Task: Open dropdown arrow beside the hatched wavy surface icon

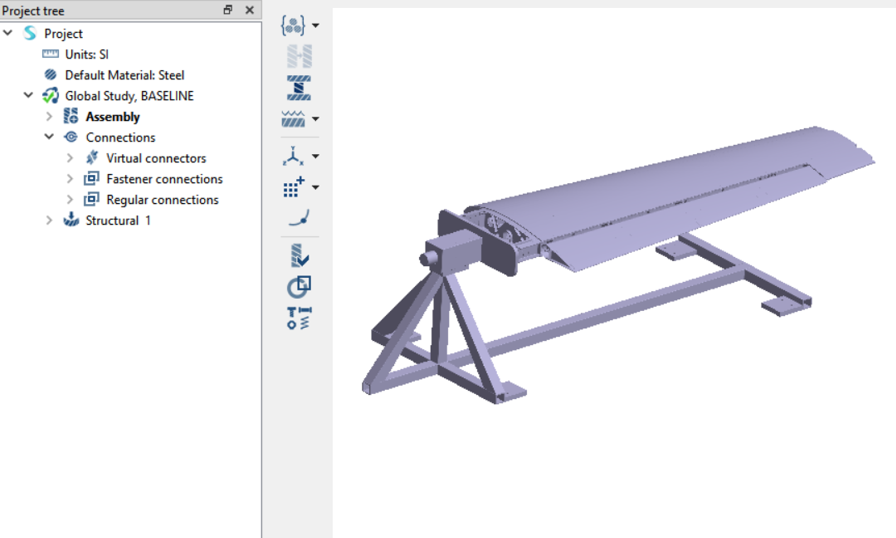Action: tap(316, 120)
